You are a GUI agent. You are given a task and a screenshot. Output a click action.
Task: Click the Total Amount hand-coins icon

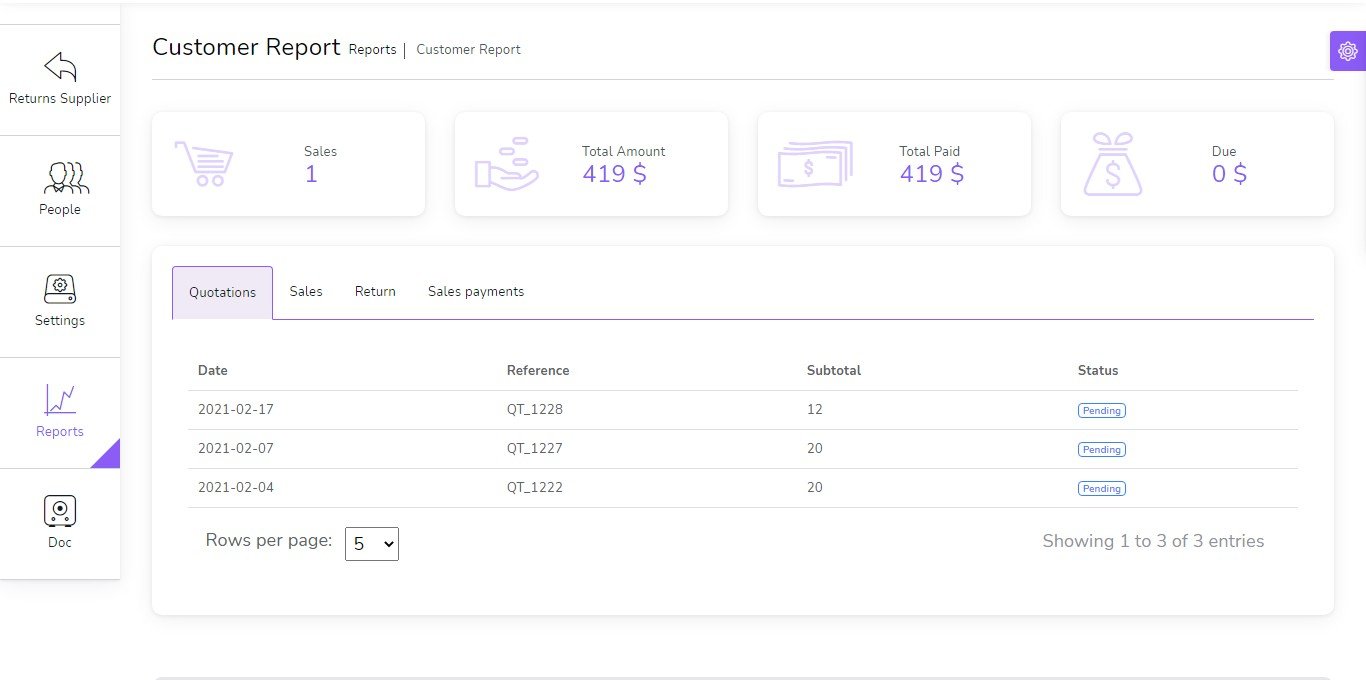click(507, 164)
